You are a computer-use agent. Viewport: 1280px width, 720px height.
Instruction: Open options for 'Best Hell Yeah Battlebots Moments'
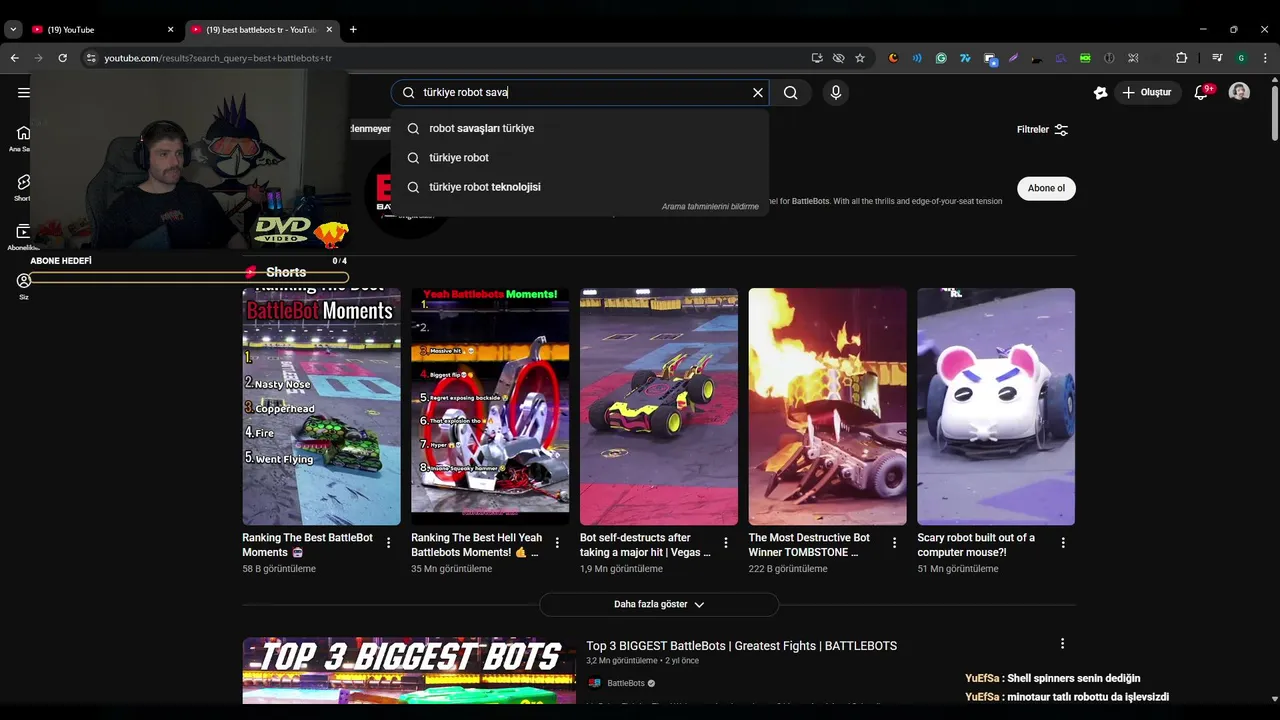point(557,543)
